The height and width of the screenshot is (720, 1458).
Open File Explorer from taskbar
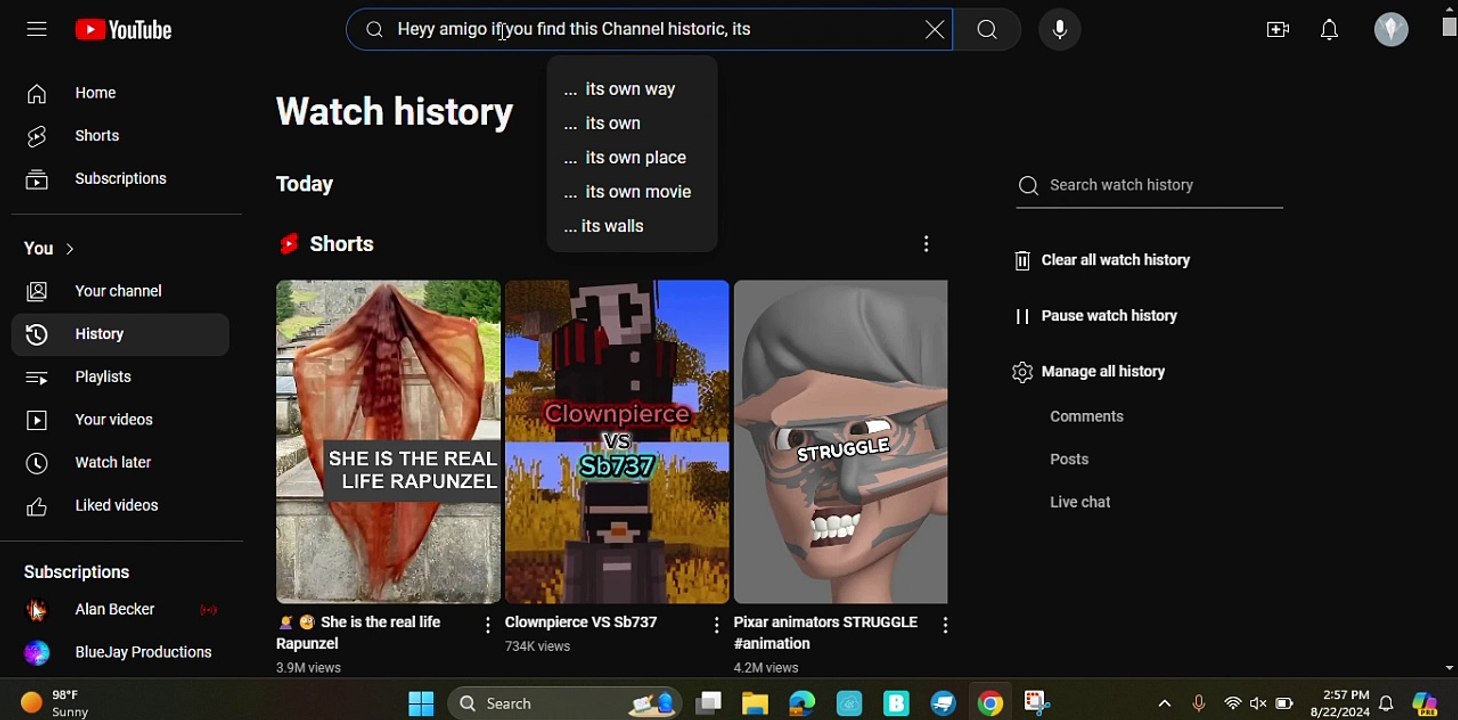pos(754,704)
